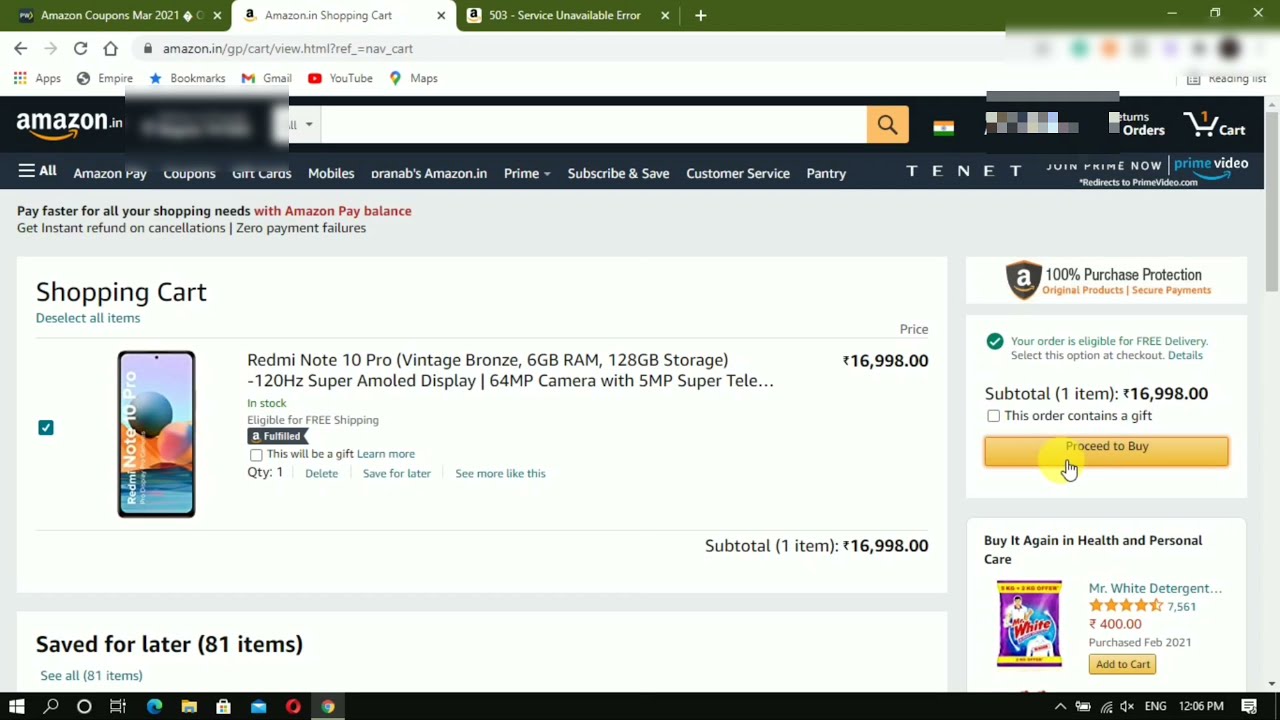Open Redmi Note 10 Pro product title
1280x720 pixels.
[510, 370]
